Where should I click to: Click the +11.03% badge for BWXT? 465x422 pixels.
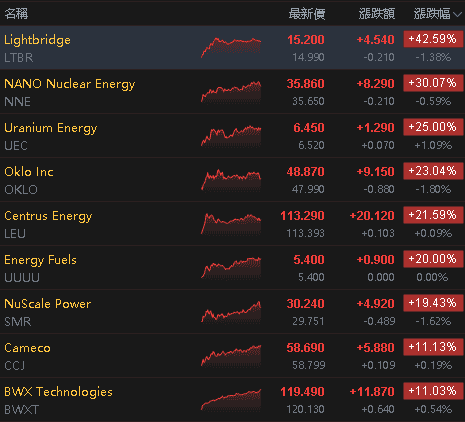[x=433, y=391]
